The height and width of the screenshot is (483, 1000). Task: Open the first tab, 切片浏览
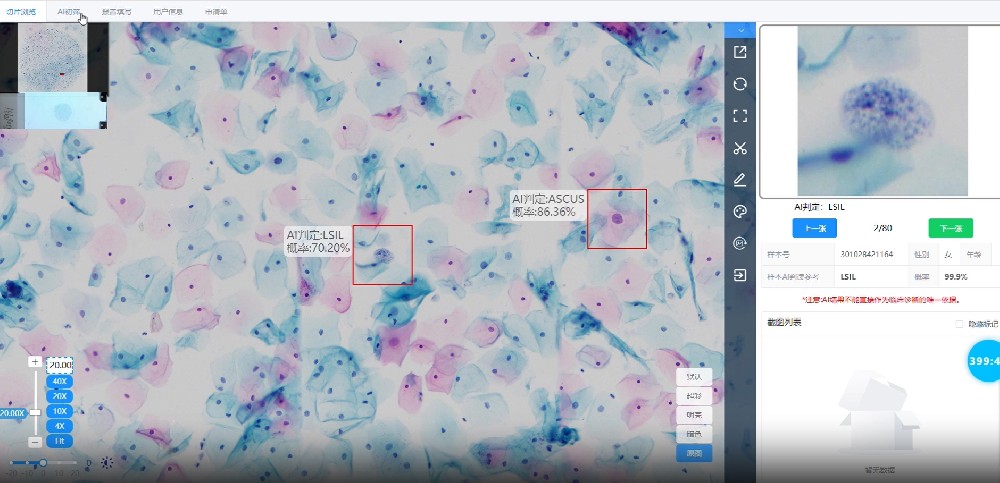[20, 11]
